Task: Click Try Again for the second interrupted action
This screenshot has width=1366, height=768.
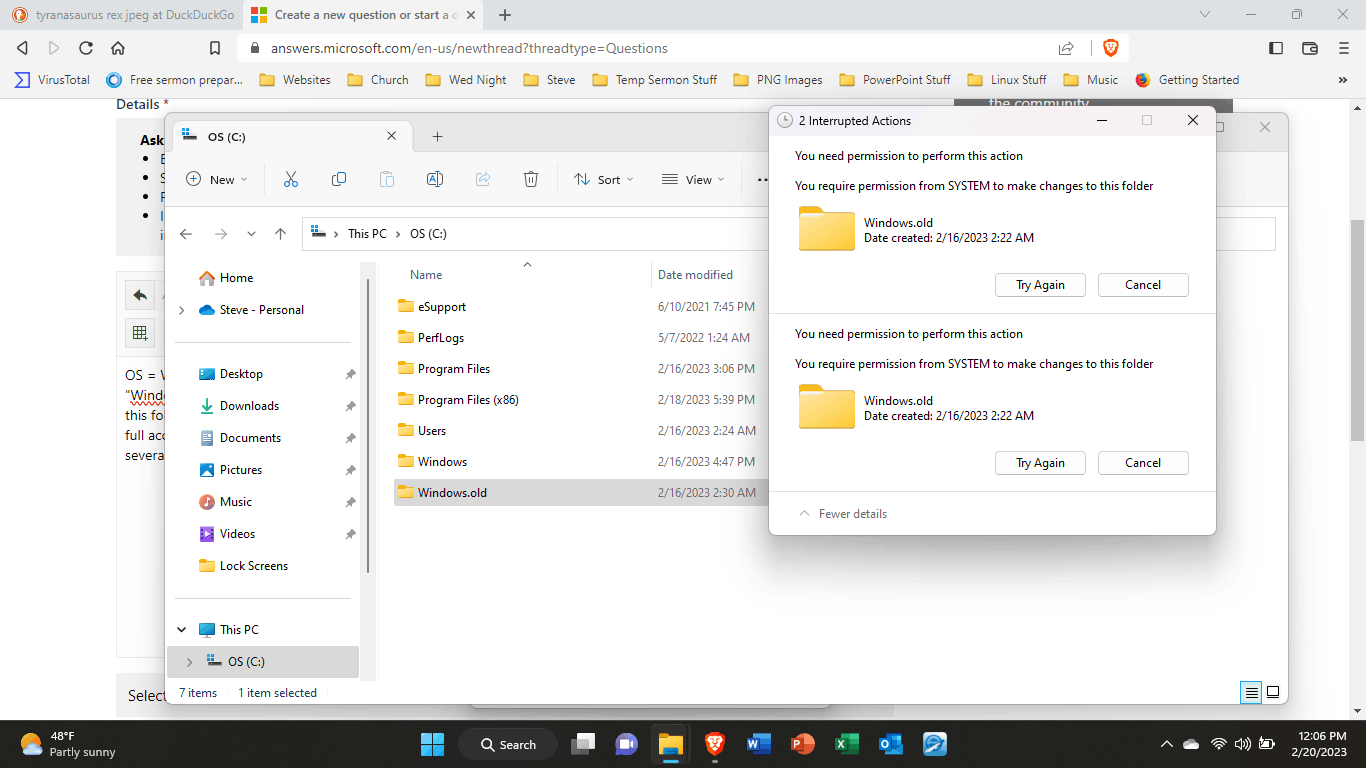Action: [x=1040, y=463]
